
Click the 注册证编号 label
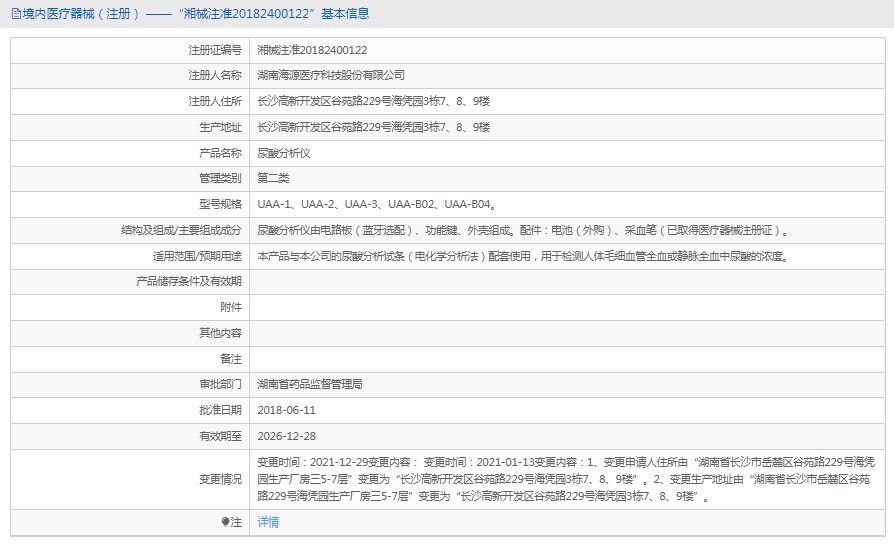coord(215,50)
